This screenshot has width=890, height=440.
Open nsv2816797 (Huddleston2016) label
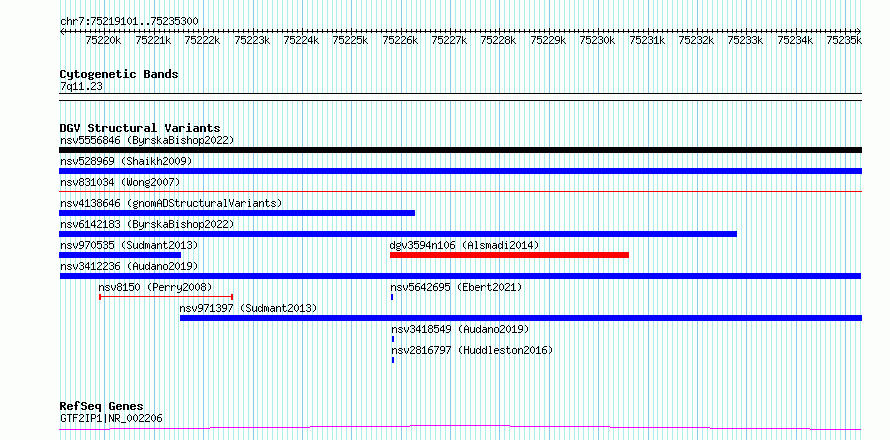coord(472,350)
